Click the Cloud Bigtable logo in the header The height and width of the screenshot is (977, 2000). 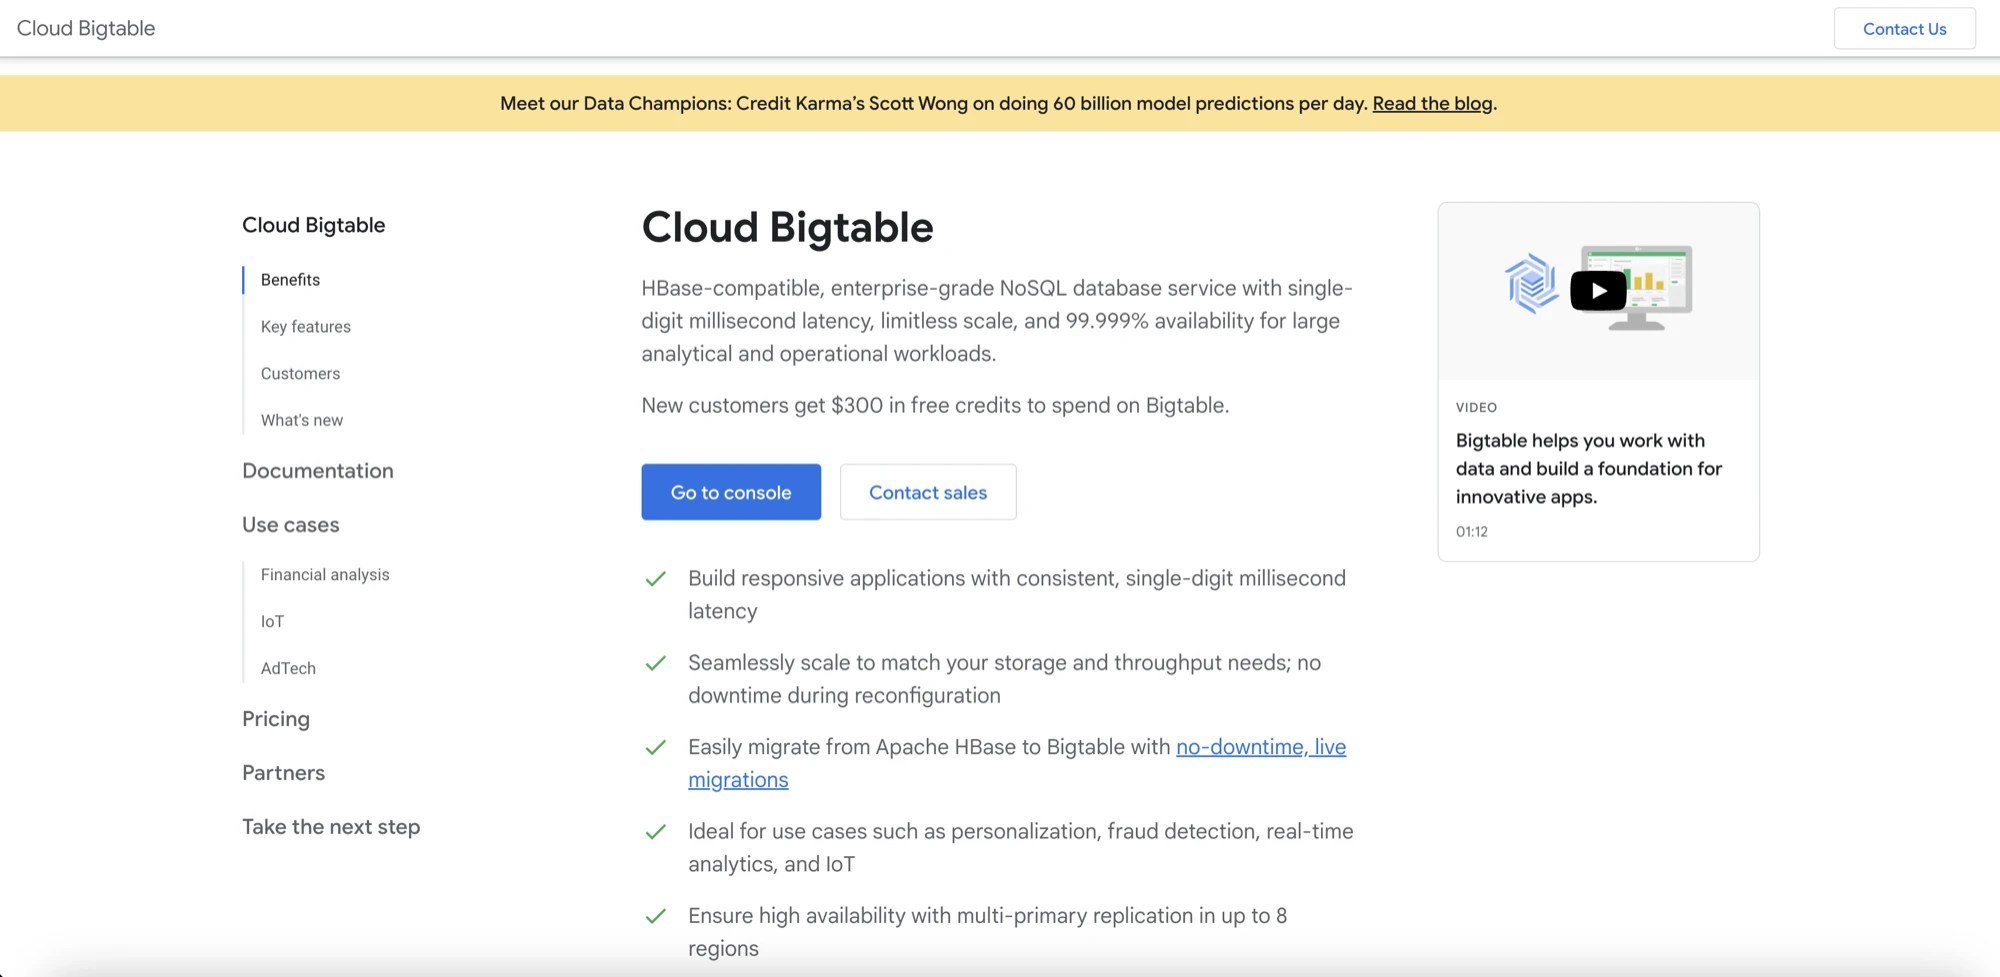point(85,28)
